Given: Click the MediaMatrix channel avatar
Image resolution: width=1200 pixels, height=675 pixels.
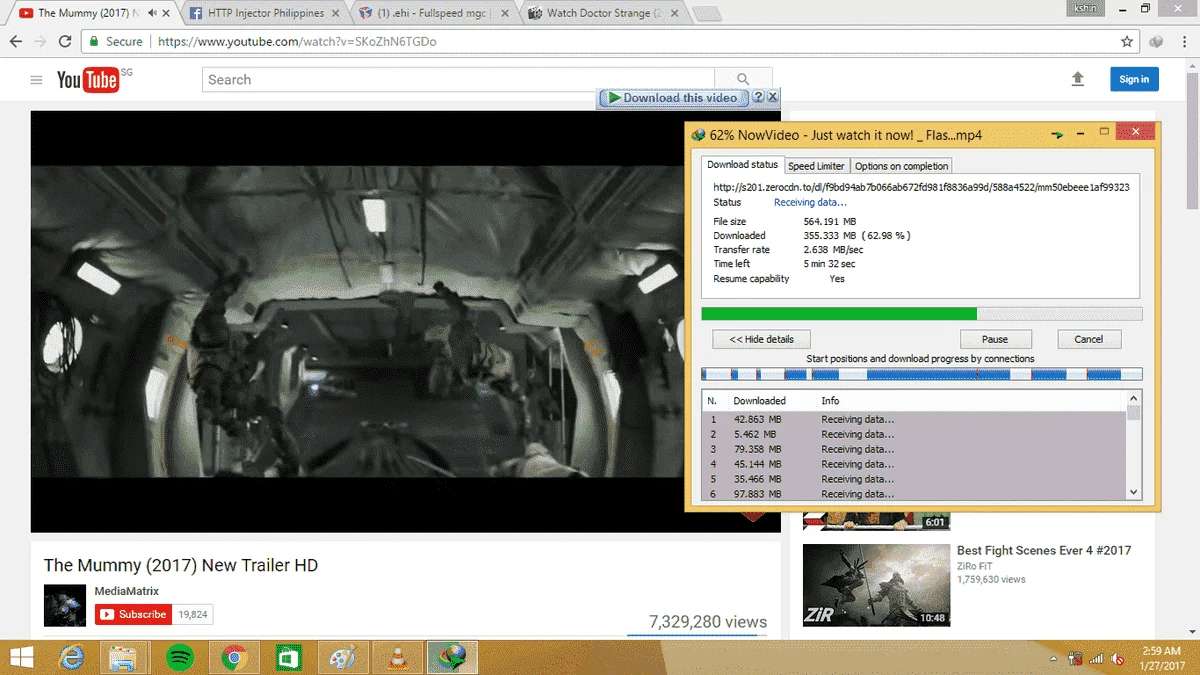Looking at the screenshot, I should click(x=65, y=605).
